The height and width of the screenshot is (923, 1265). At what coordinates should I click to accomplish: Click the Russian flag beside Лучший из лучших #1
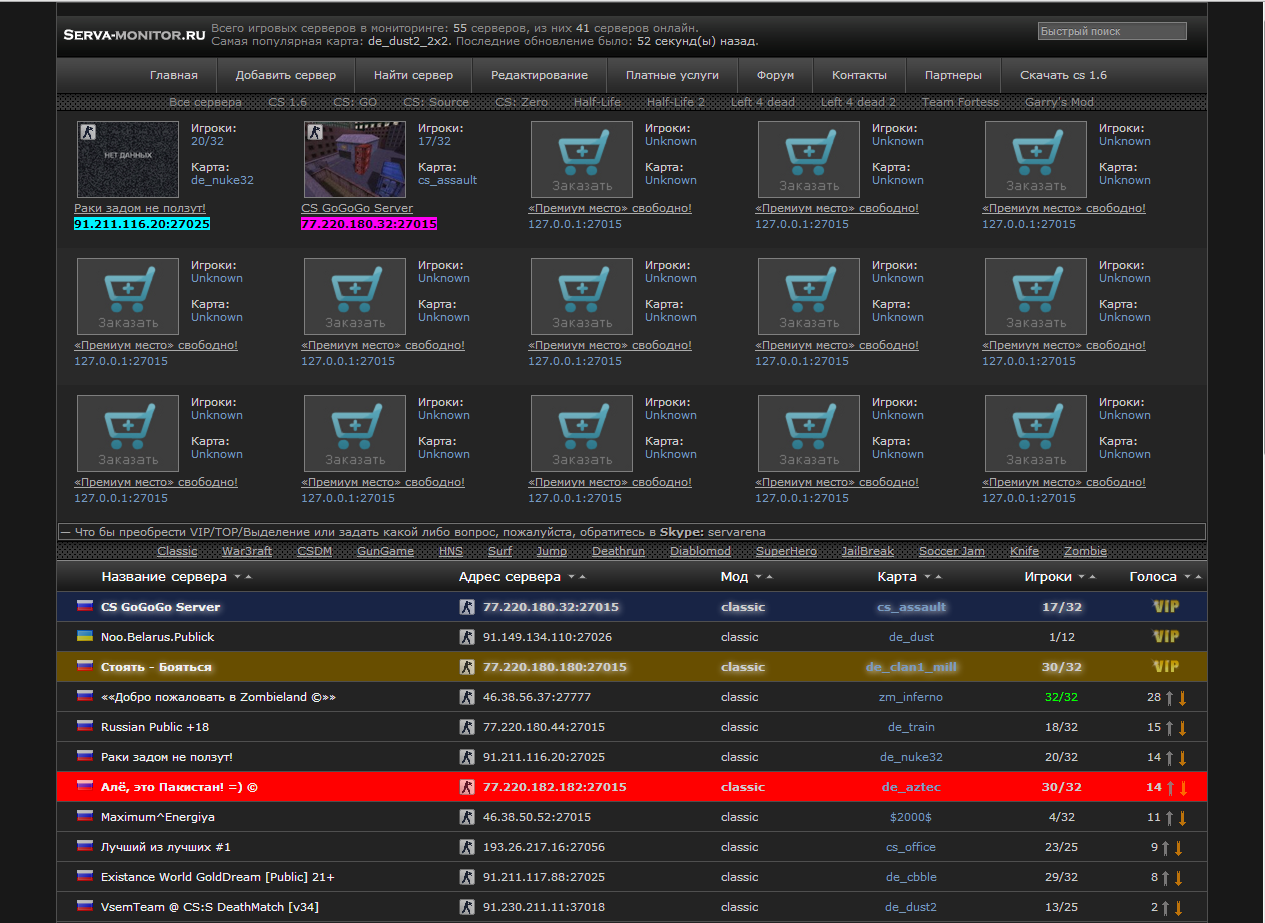tap(85, 847)
